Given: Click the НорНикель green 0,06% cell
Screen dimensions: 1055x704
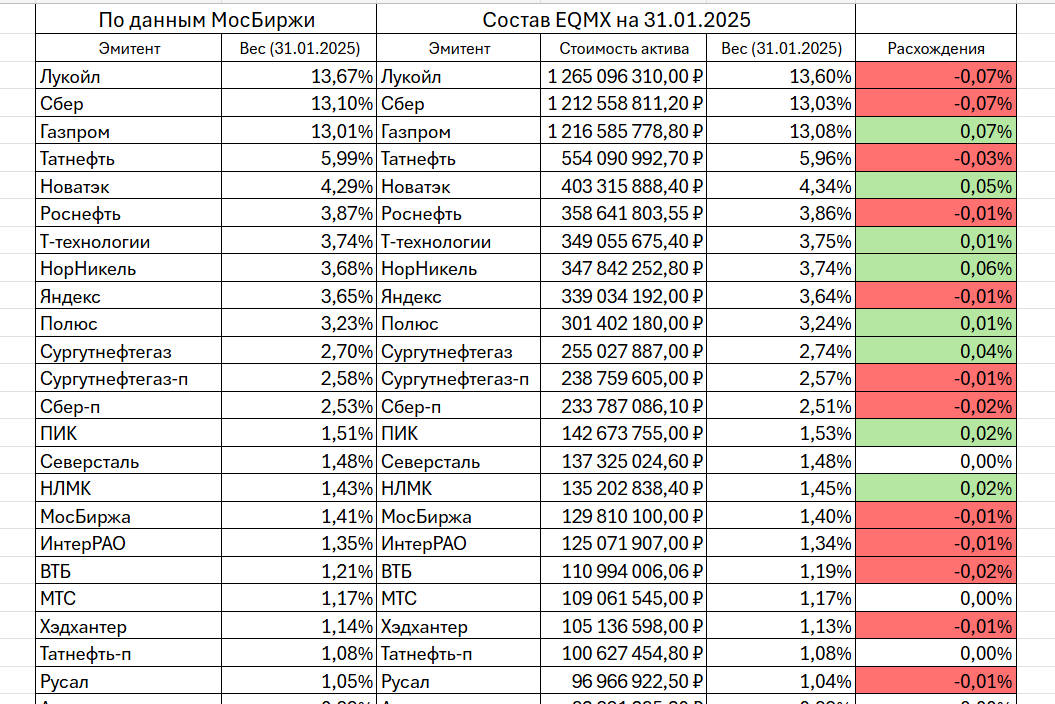Looking at the screenshot, I should click(x=936, y=269).
